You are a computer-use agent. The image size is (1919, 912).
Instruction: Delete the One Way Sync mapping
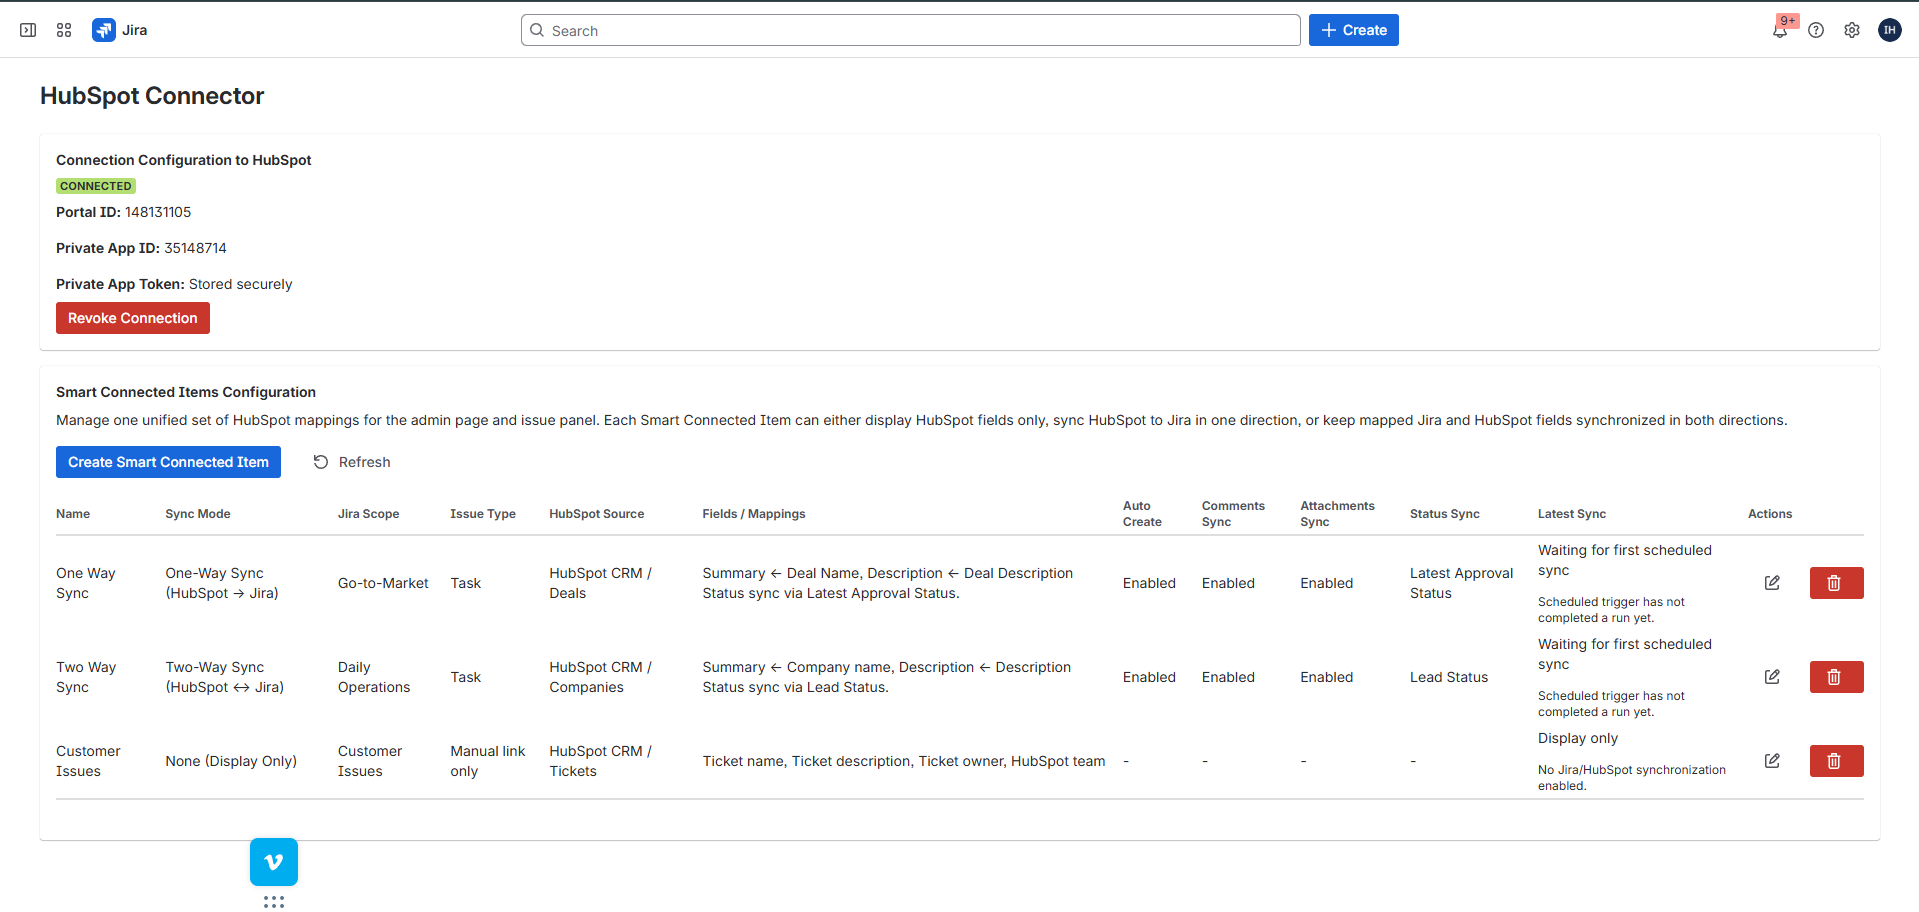pyautogui.click(x=1835, y=582)
